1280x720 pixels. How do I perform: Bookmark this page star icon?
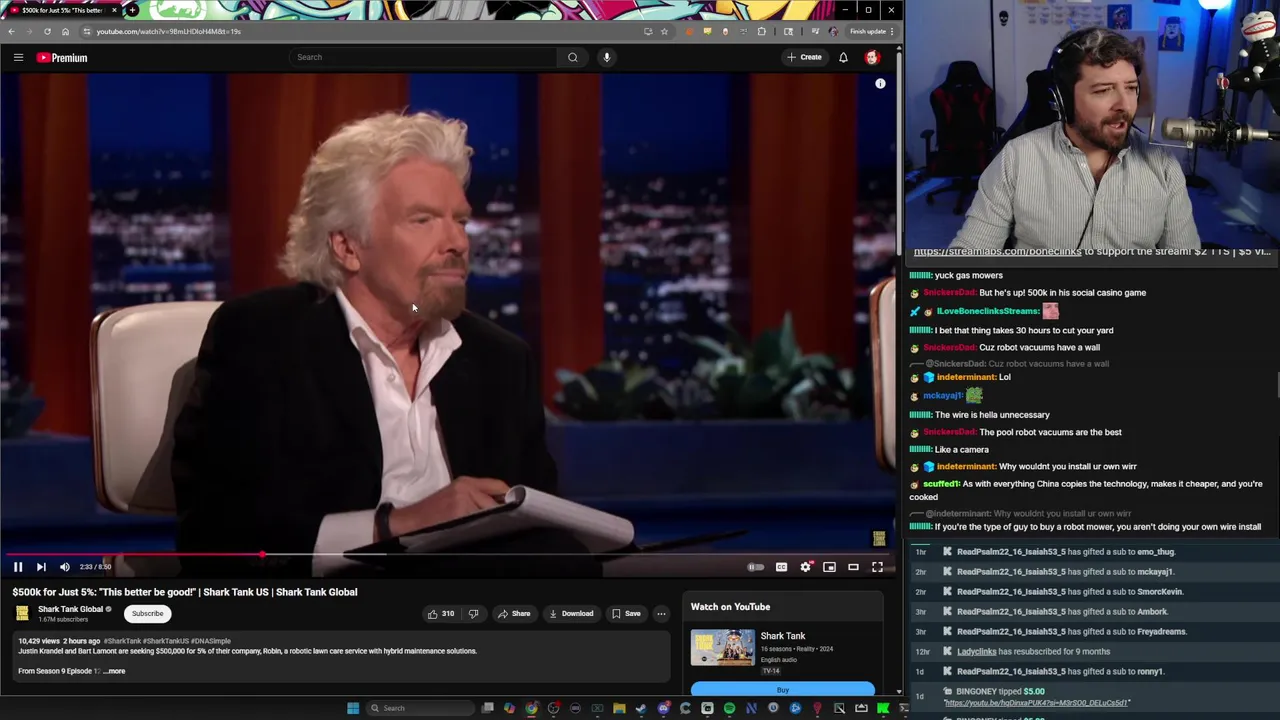click(664, 31)
